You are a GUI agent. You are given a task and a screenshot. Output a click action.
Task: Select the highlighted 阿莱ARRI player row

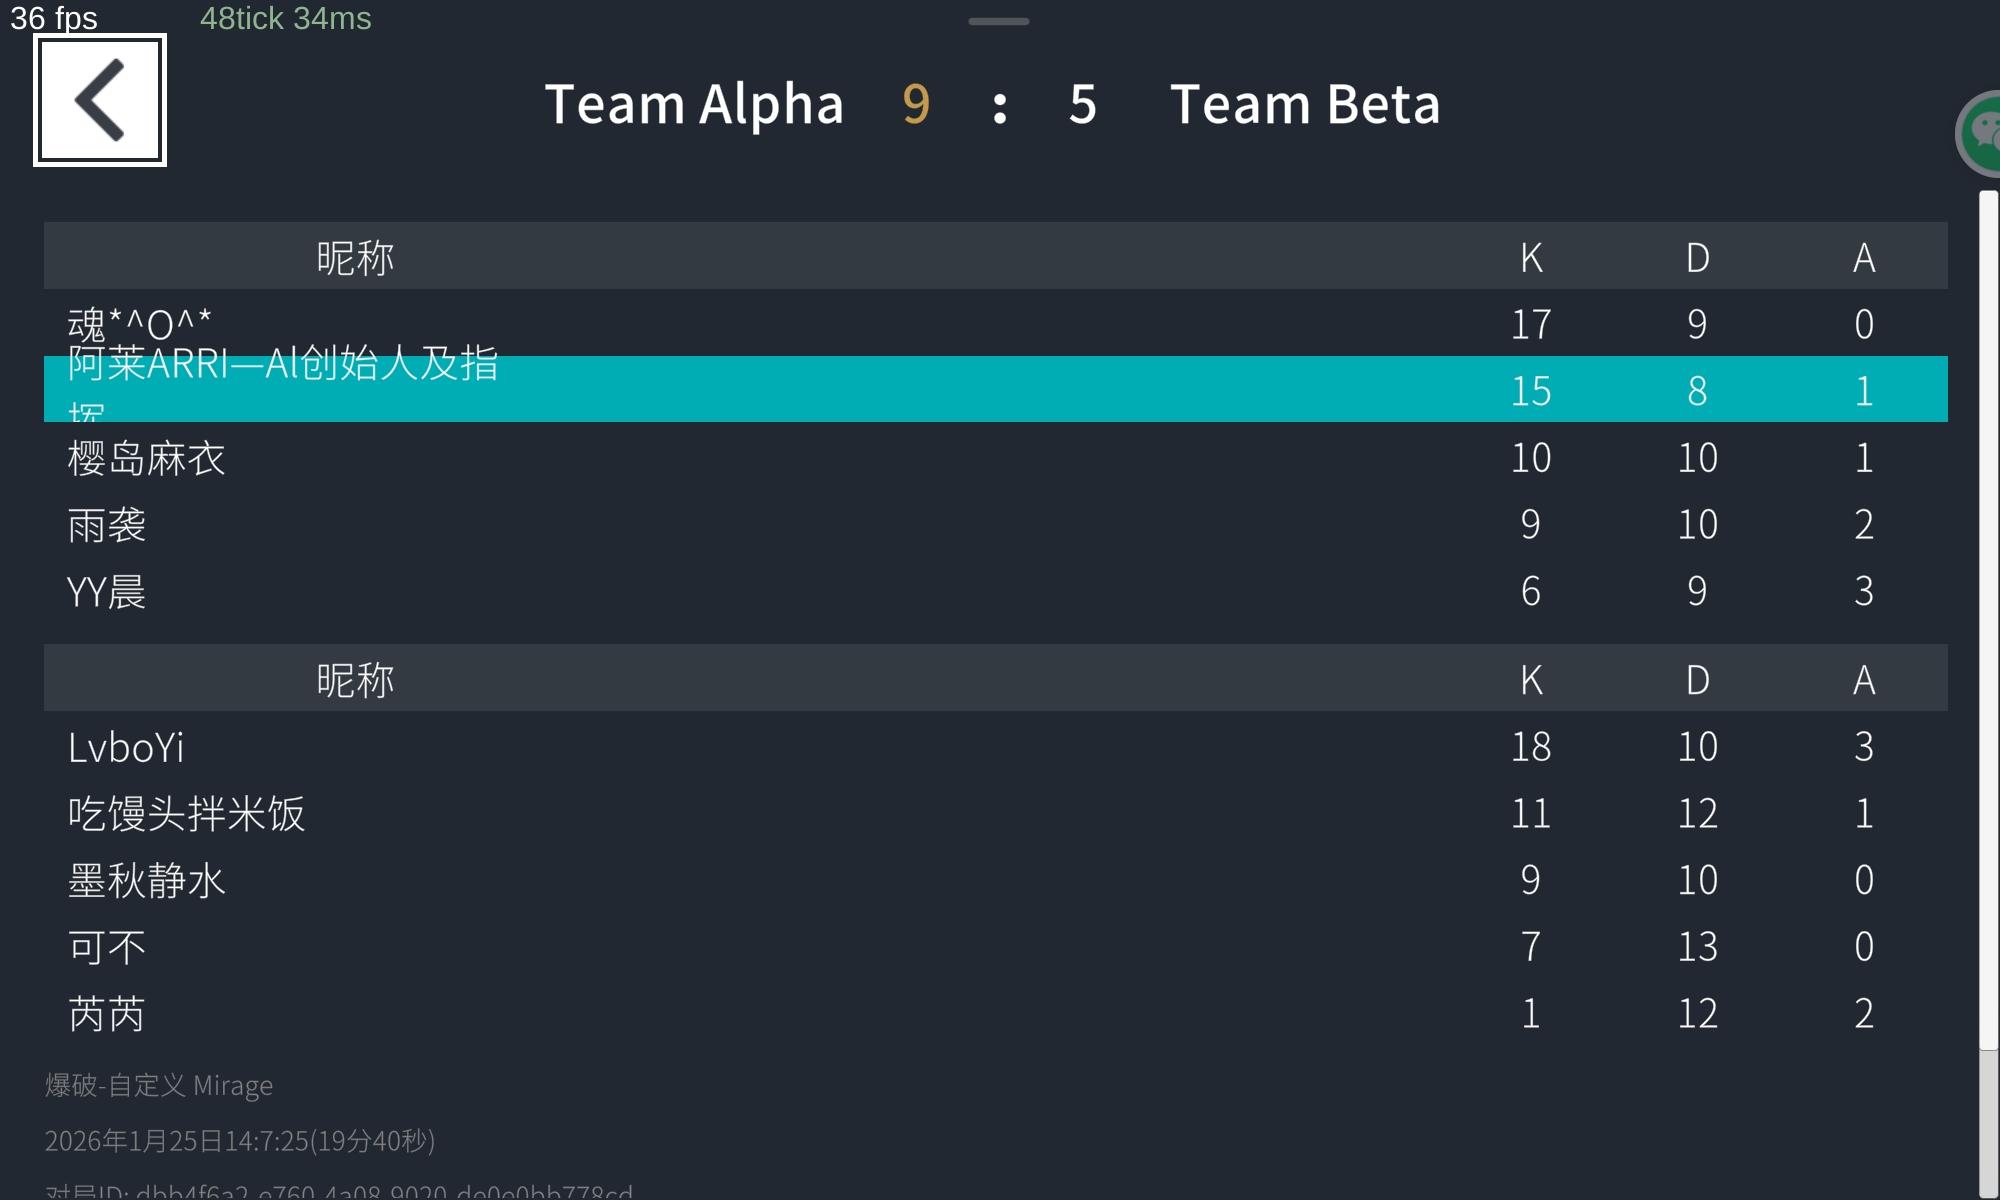[x=995, y=389]
